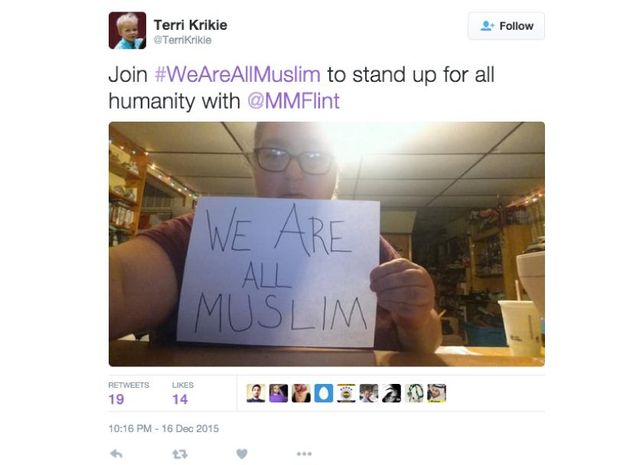Click the reply arrow icon
Screen dimensions: 620x465
click(x=116, y=454)
